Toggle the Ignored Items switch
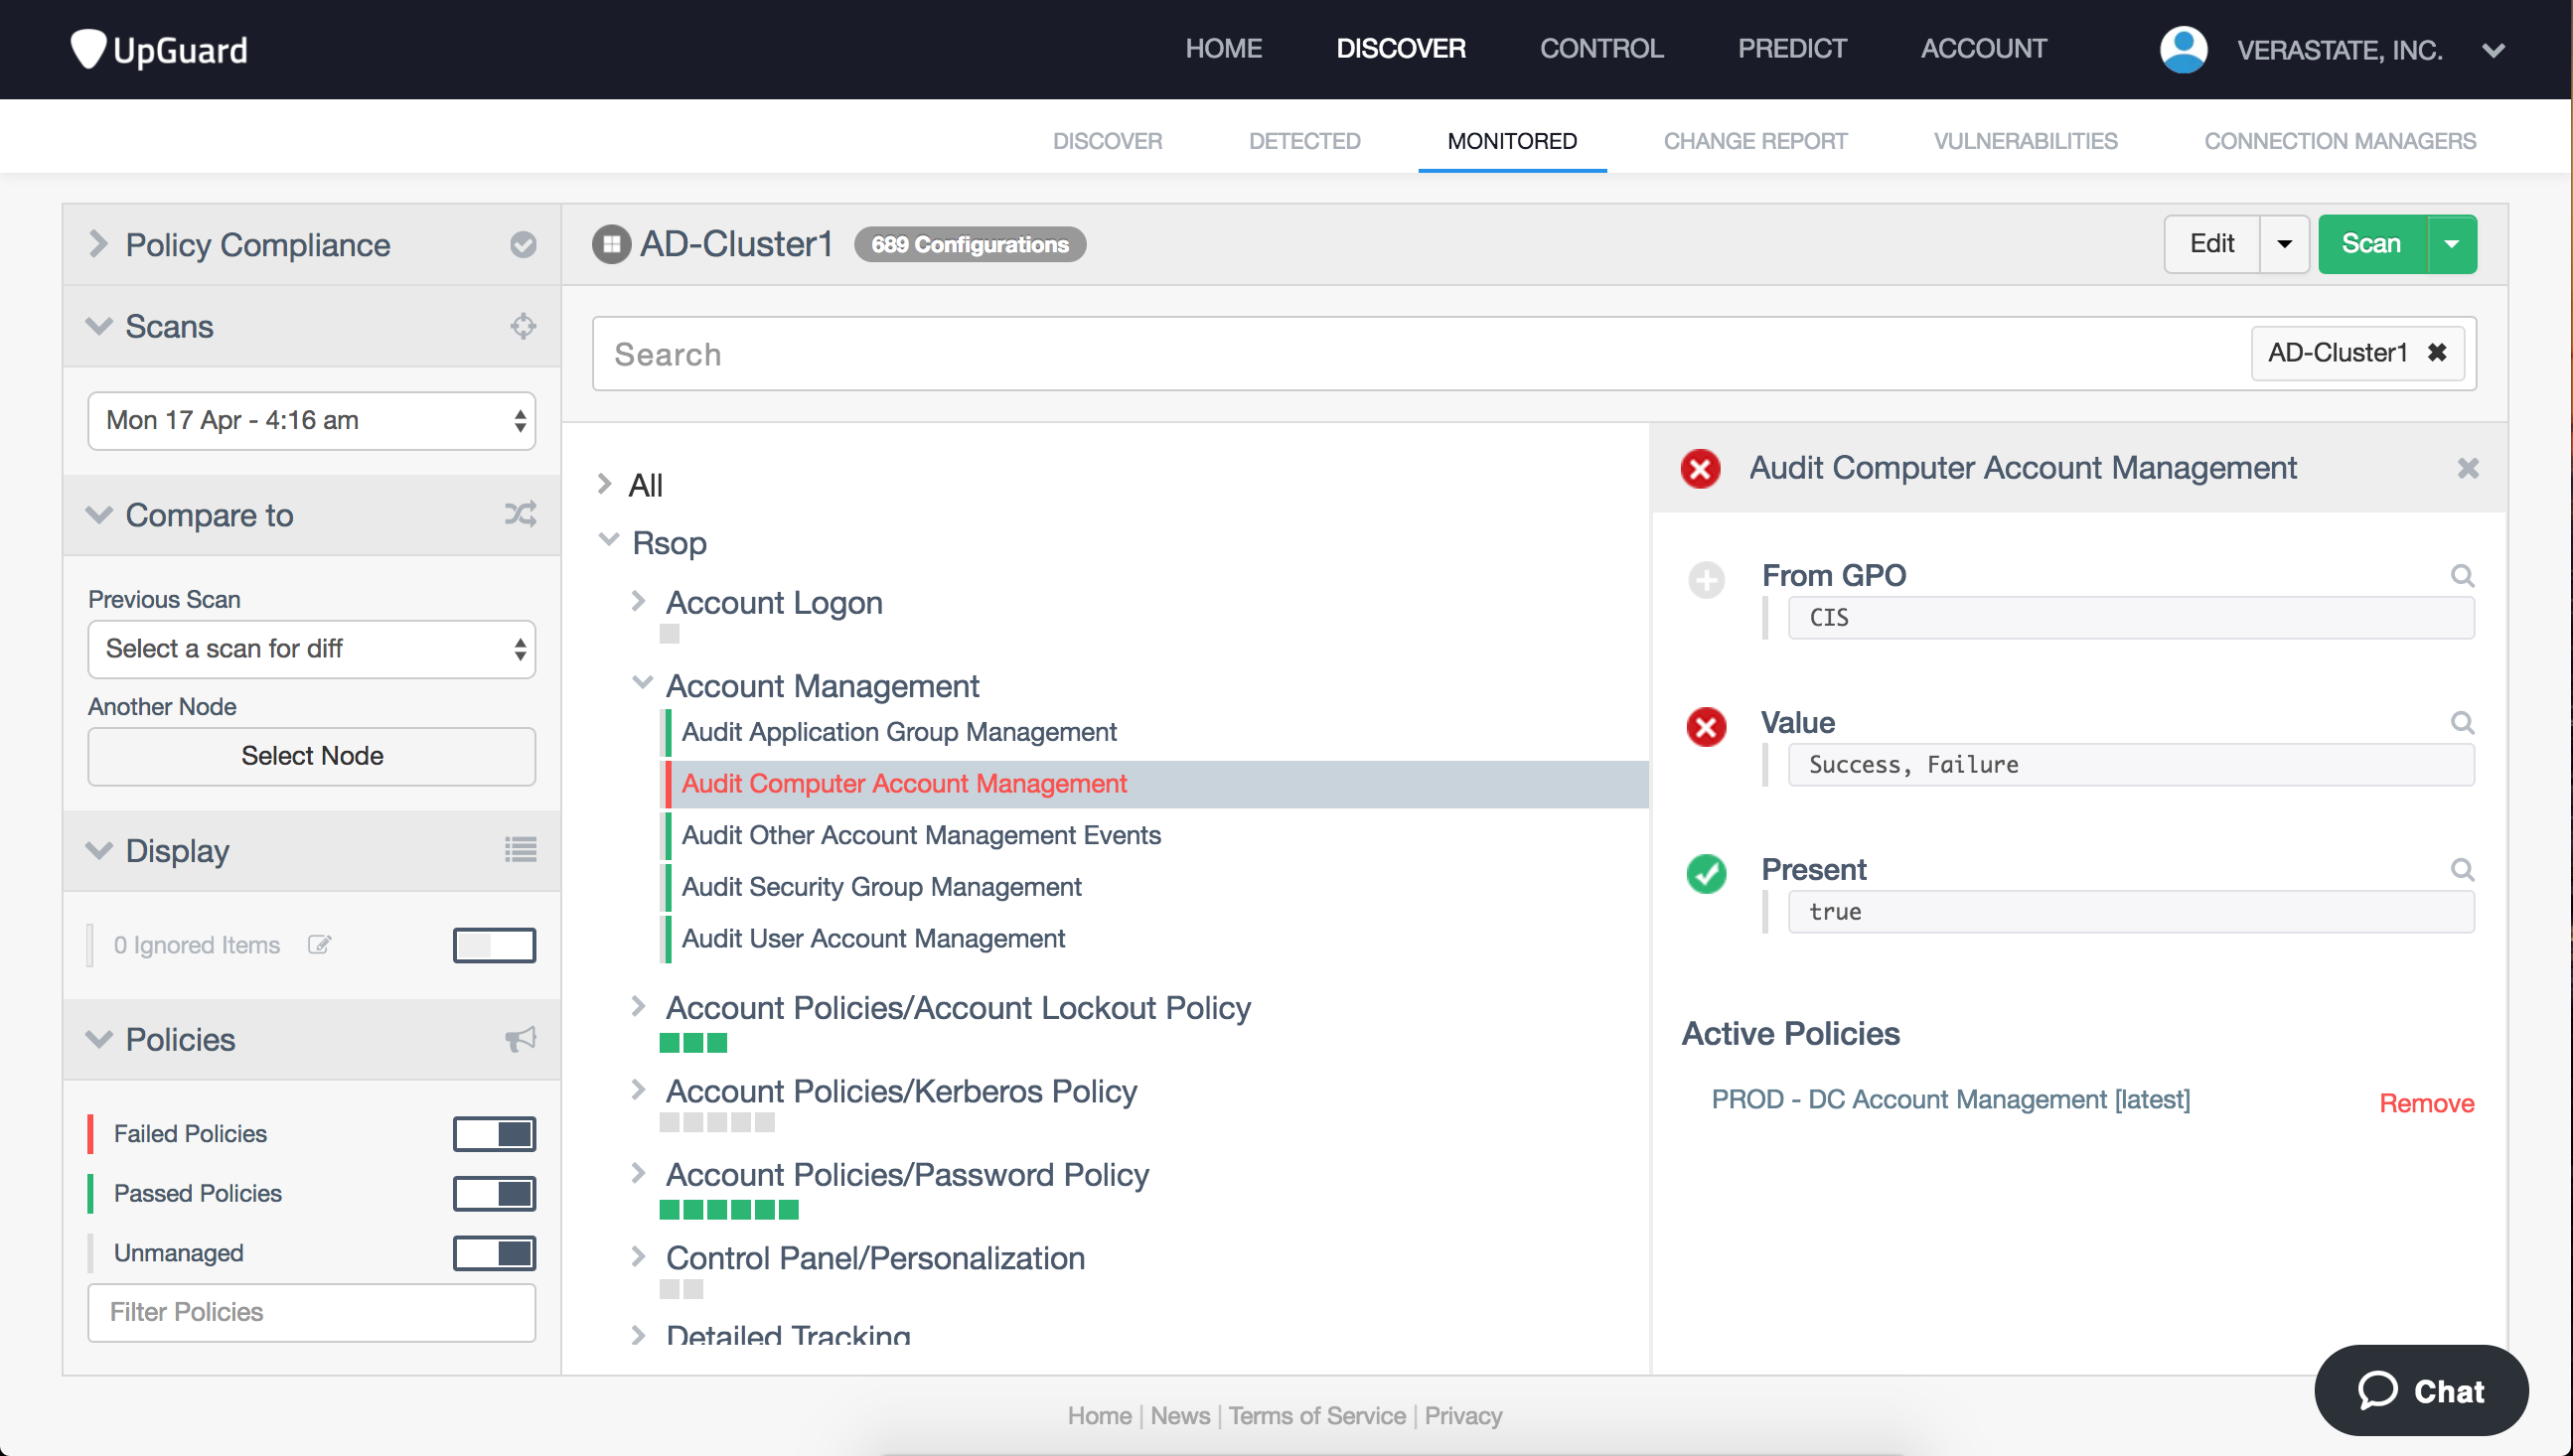2573x1456 pixels. [x=494, y=945]
